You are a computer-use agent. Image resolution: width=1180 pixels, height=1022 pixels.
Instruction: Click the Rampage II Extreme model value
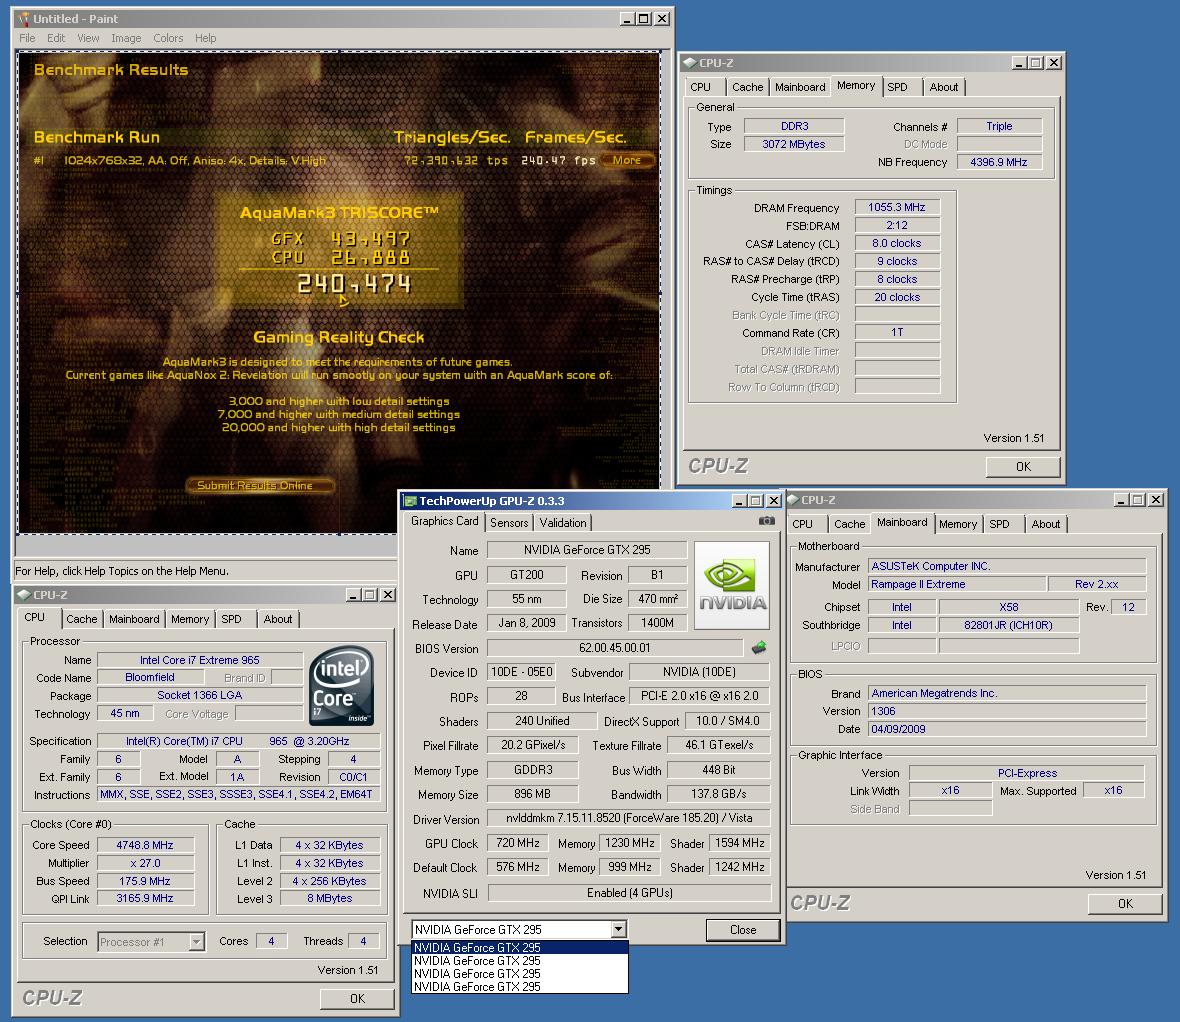(956, 584)
